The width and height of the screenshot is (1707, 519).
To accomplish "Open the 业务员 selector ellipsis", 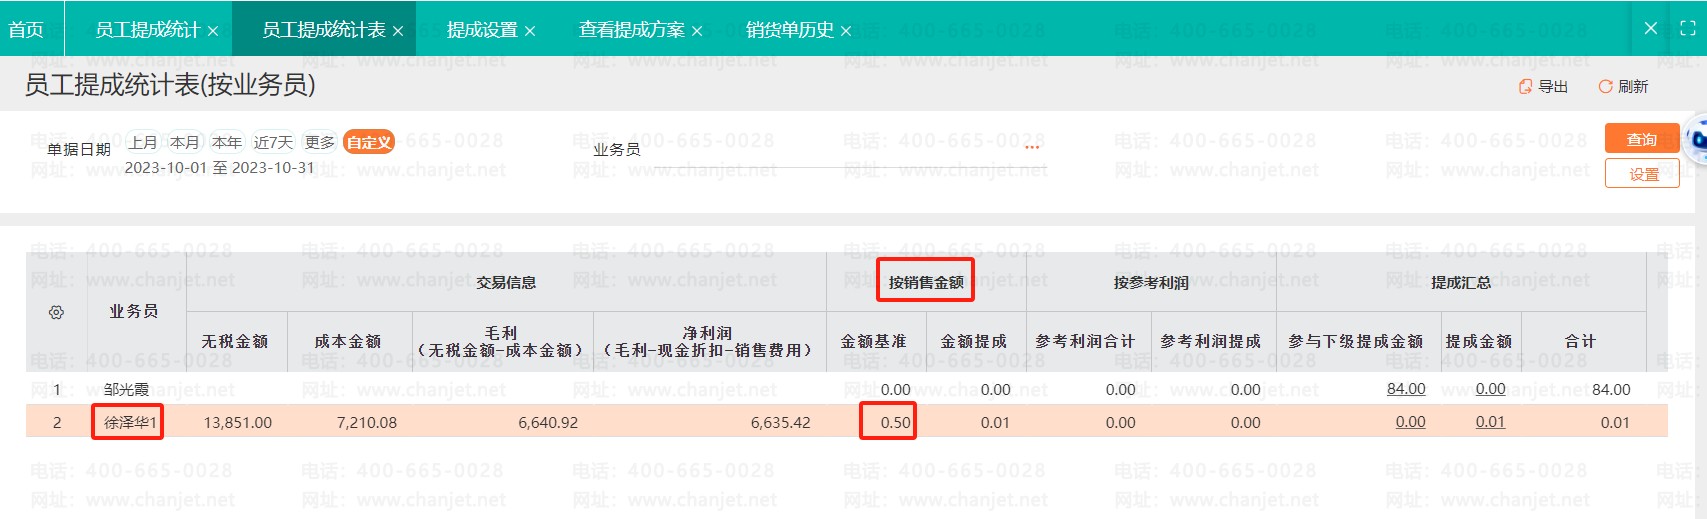I will 1032,148.
